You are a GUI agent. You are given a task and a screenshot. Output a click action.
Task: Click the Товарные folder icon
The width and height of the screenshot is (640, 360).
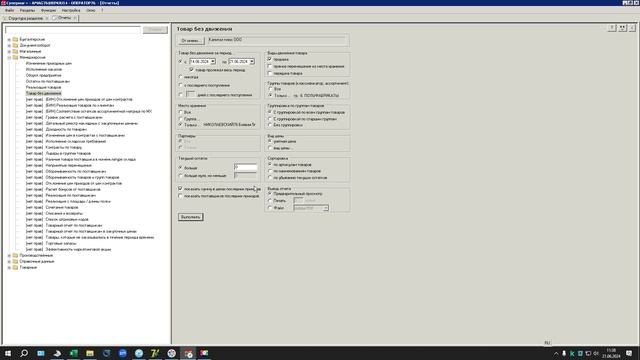pos(16,267)
